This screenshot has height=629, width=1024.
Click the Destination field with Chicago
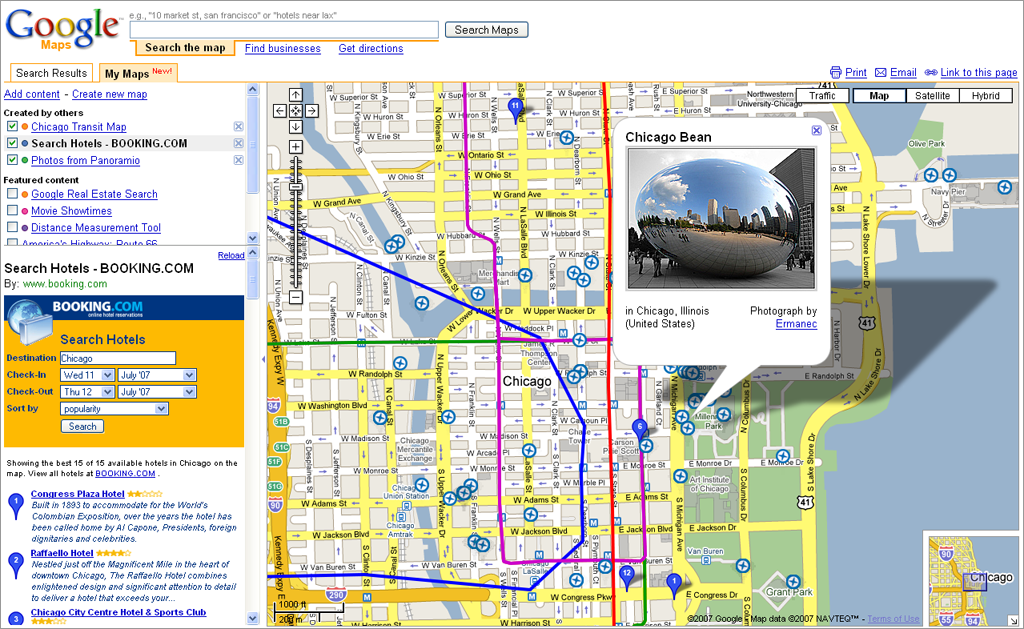tap(118, 358)
